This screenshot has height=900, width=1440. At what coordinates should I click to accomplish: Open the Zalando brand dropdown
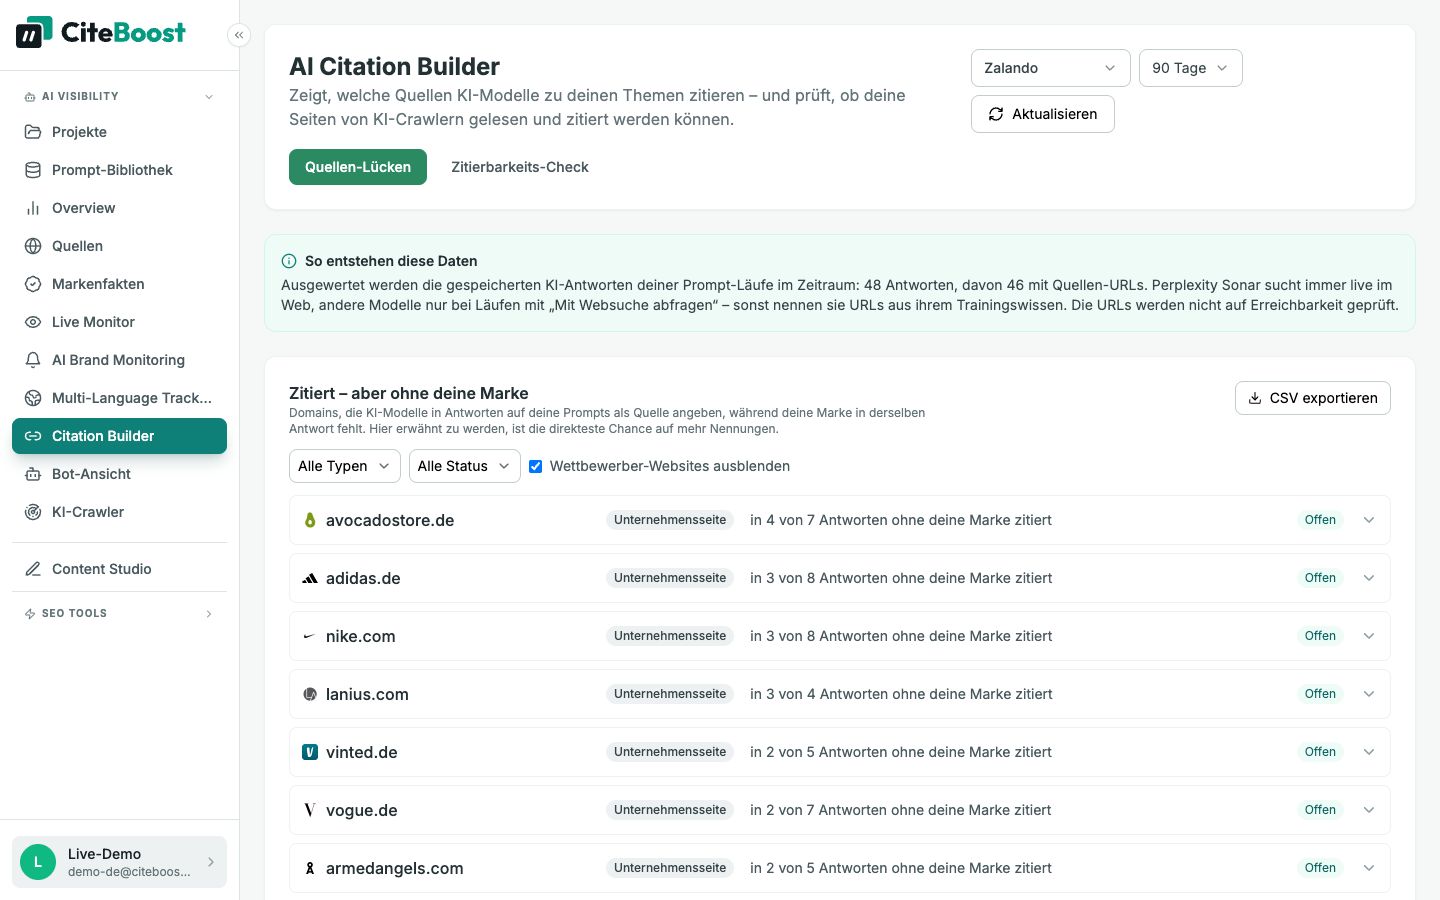tap(1051, 68)
